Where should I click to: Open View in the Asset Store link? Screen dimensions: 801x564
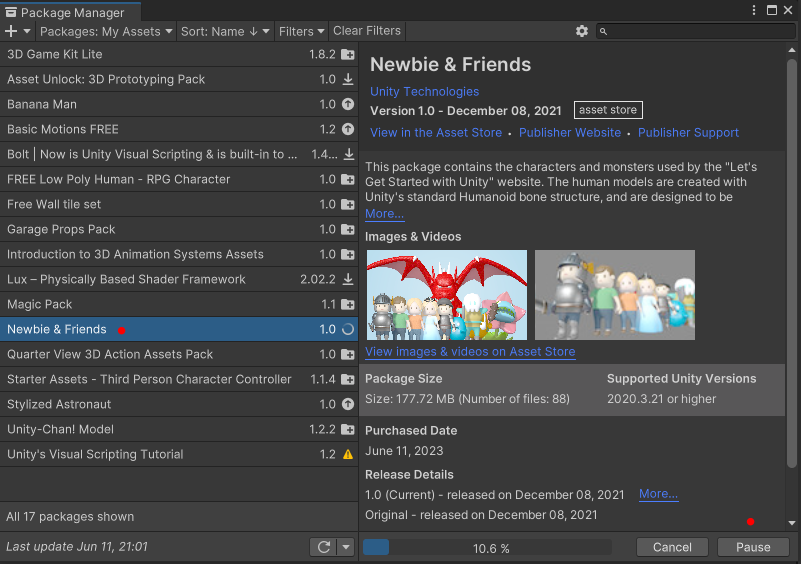[x=436, y=133]
